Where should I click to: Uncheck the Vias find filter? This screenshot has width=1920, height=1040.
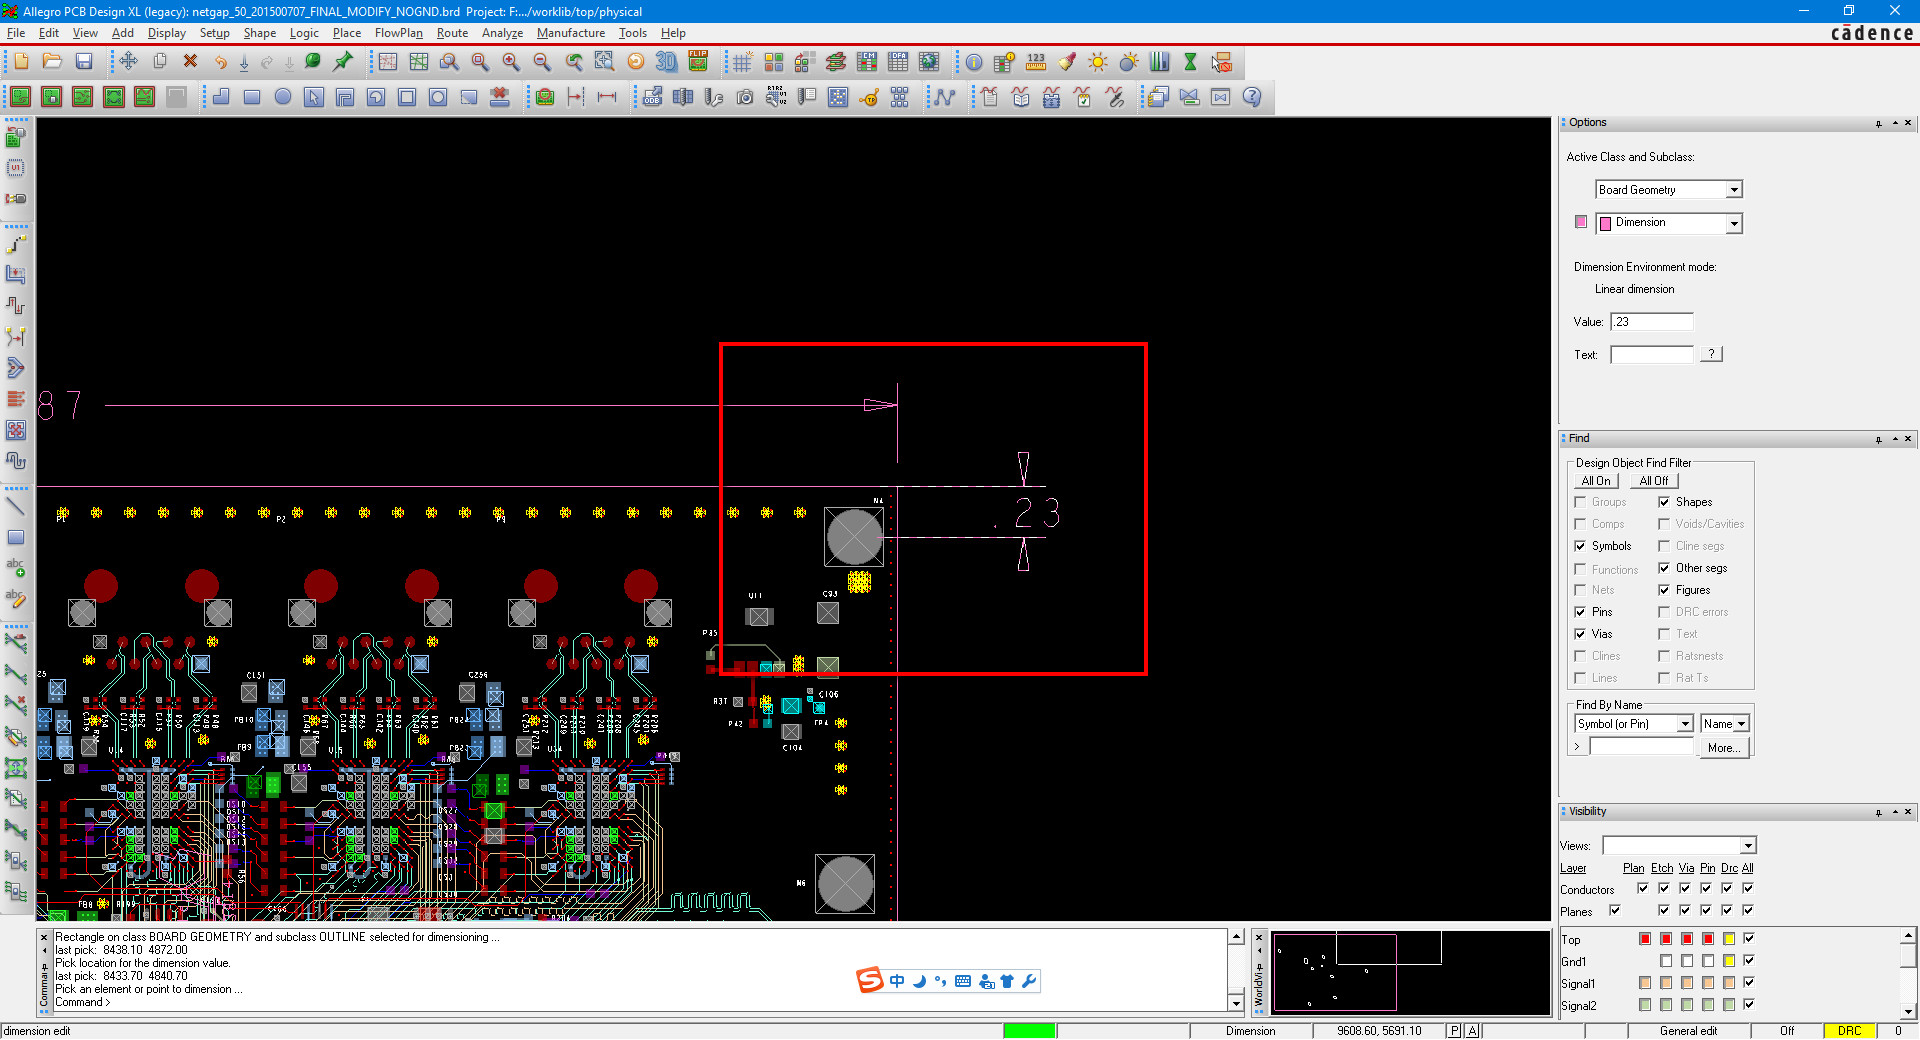point(1580,634)
